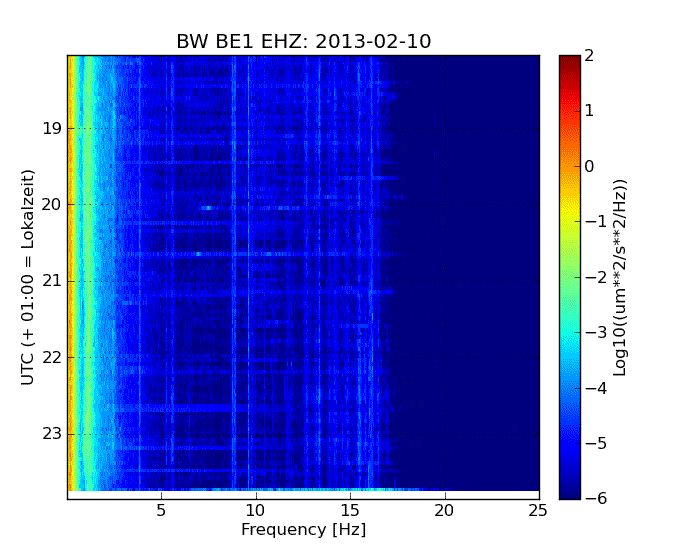Viewport: 673px width, 554px height.
Task: Click the x-axis tick label '10'
Action: (255, 510)
